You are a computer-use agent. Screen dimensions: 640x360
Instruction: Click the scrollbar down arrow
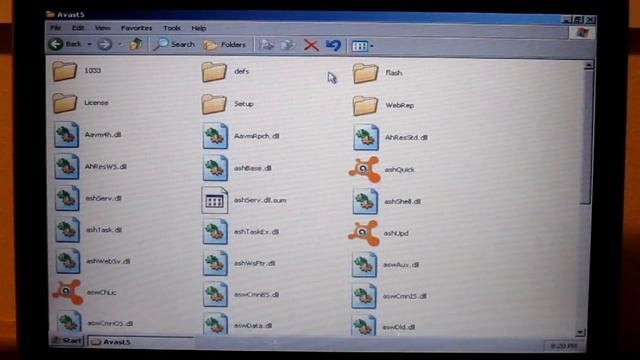(580, 333)
